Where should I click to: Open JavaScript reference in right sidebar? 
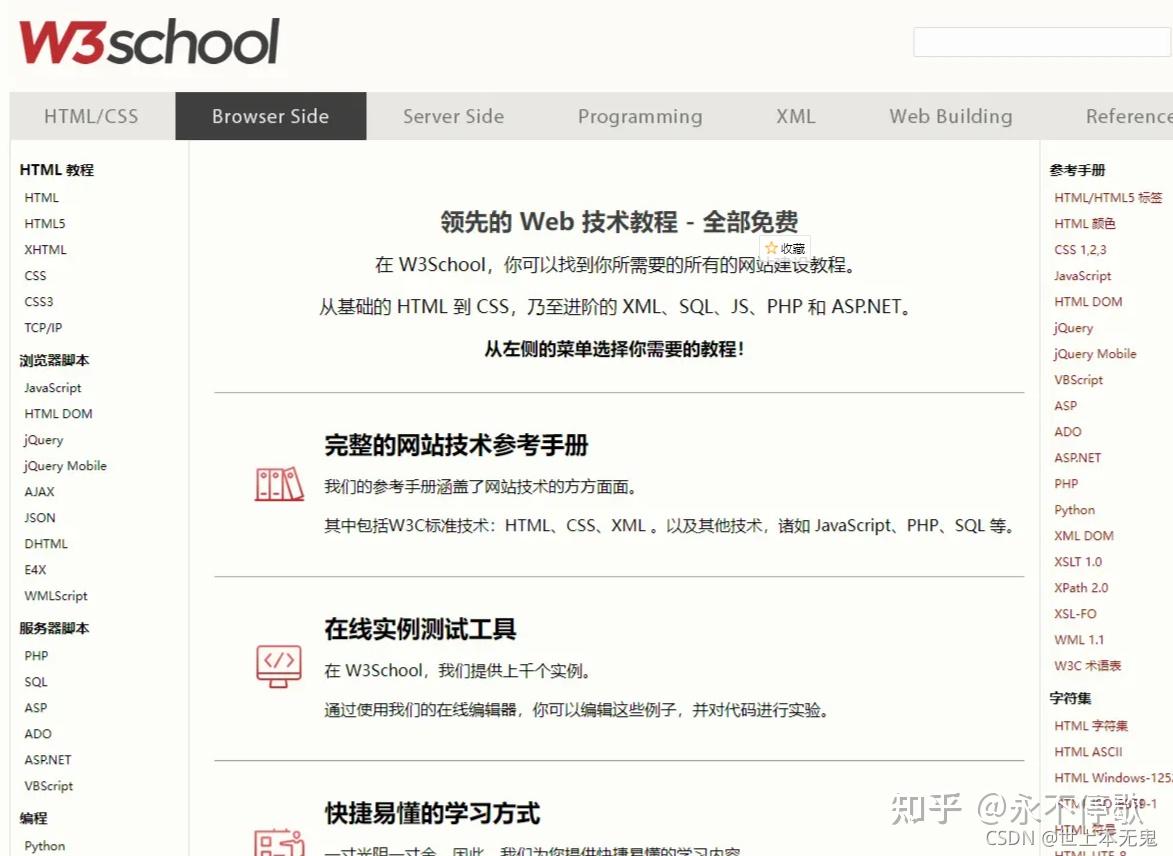pyautogui.click(x=1082, y=276)
